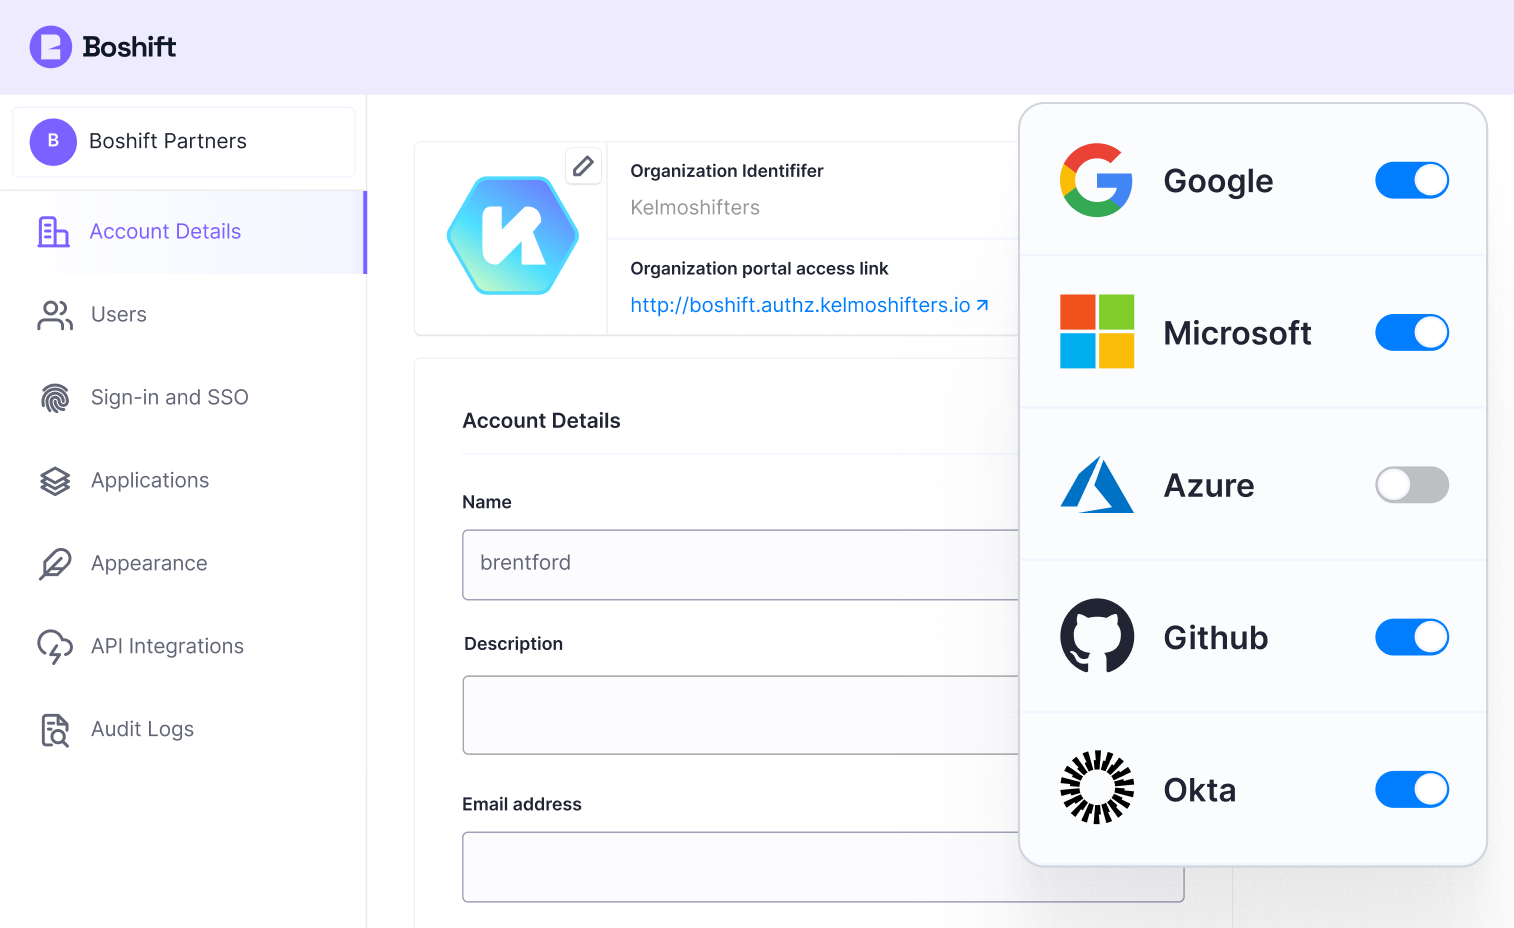Click the Kelmoshifters hexagon logo
The image size is (1514, 928).
(x=513, y=236)
